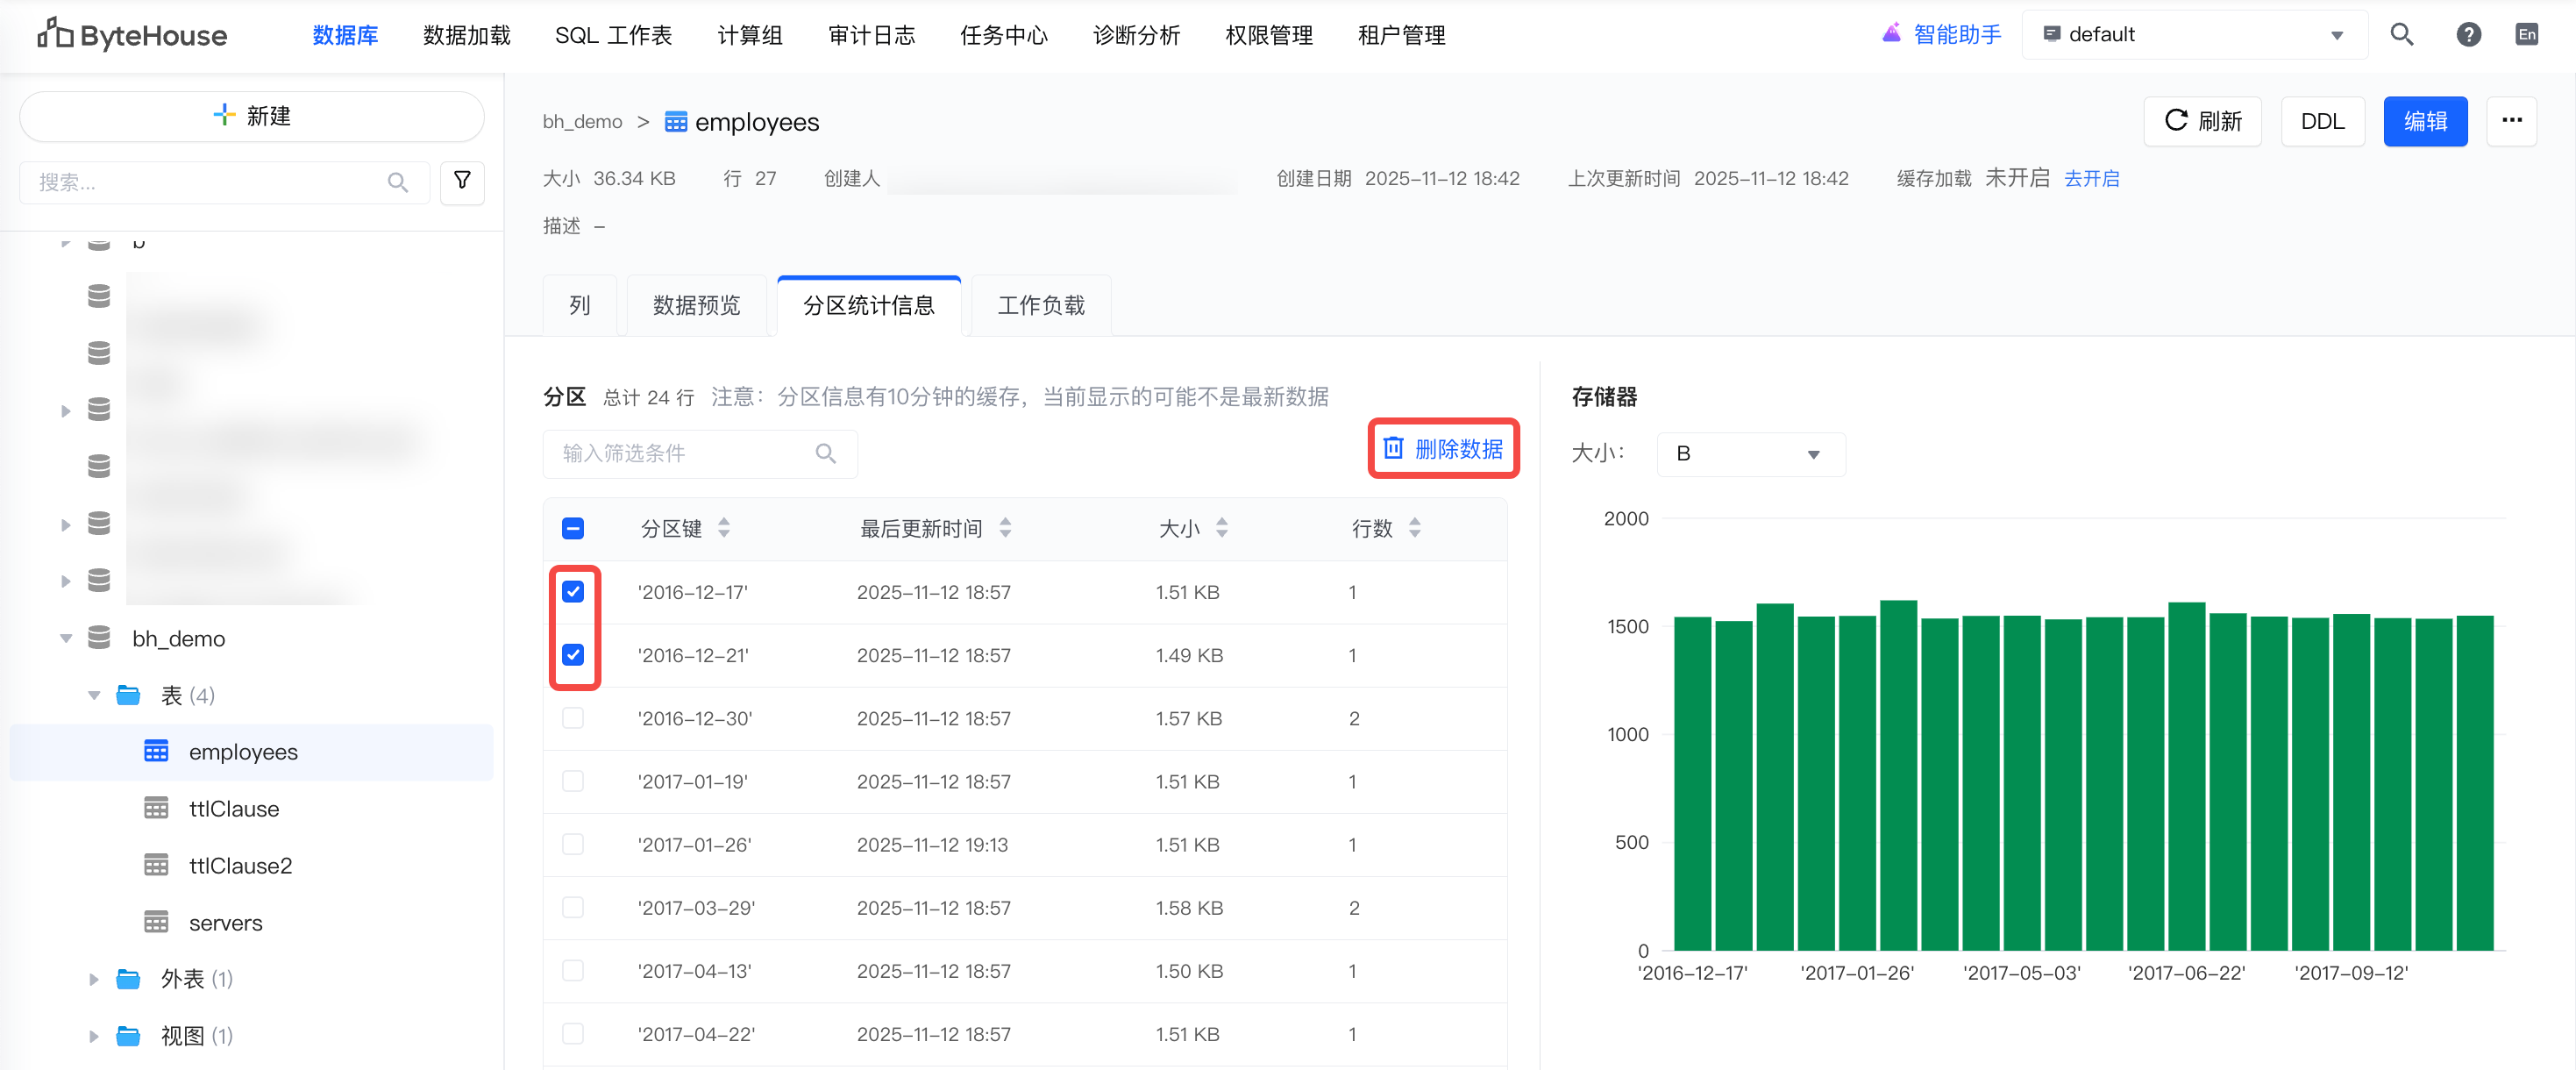Click the filter funnel icon in sidebar

click(462, 181)
